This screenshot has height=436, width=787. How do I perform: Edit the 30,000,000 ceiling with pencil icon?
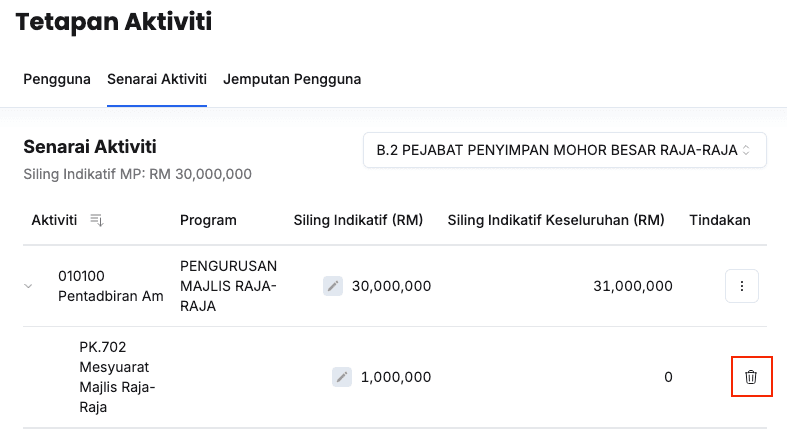pyautogui.click(x=333, y=286)
